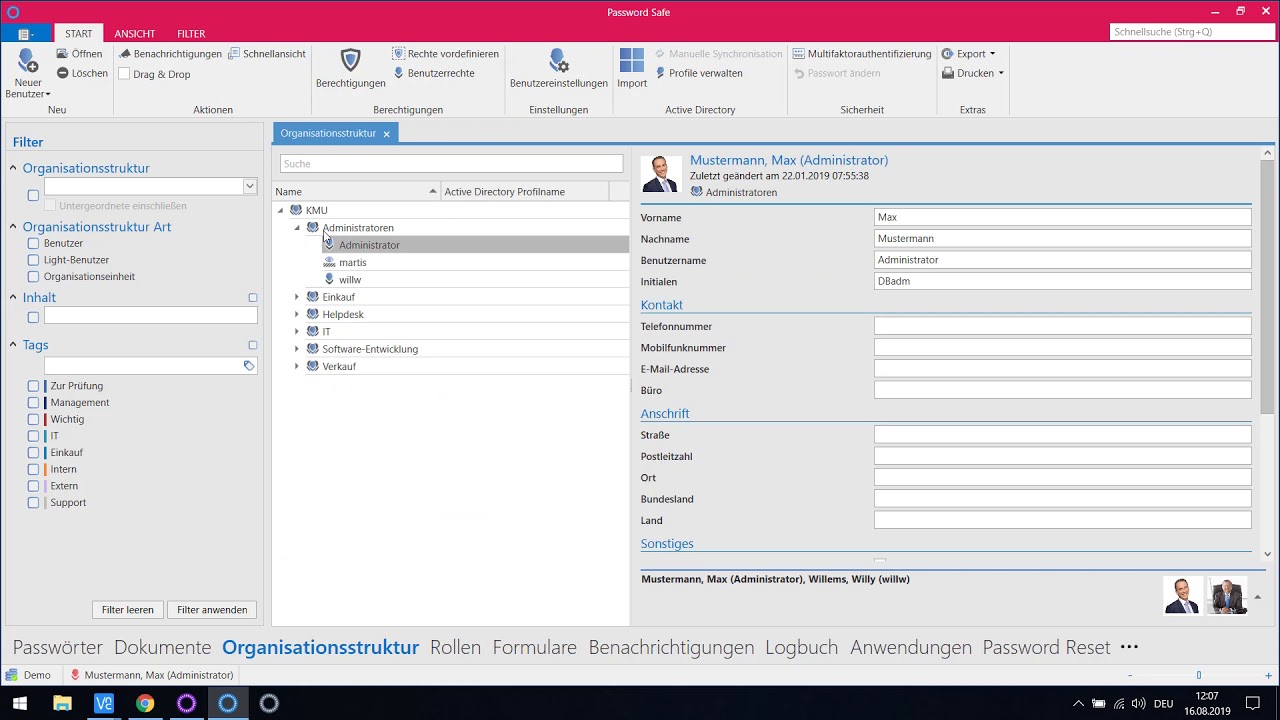Open Chrome from the taskbar
The width and height of the screenshot is (1280, 720).
[x=145, y=703]
